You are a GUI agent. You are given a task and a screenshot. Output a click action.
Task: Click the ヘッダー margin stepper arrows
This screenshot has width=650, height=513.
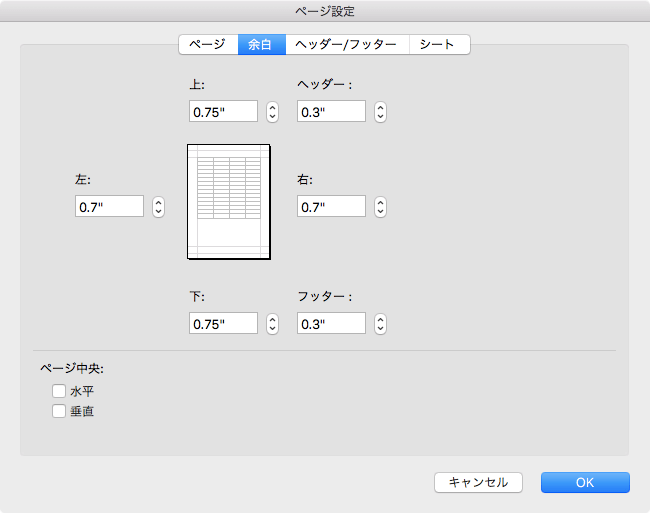coord(380,112)
